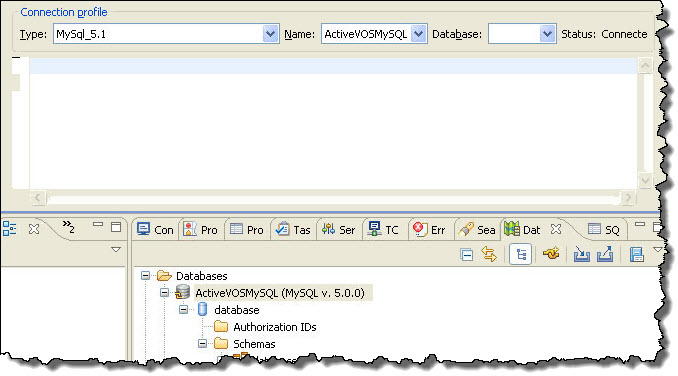The image size is (678, 376).
Task: Click the save disk icon in explorer toolbar
Action: (x=636, y=255)
